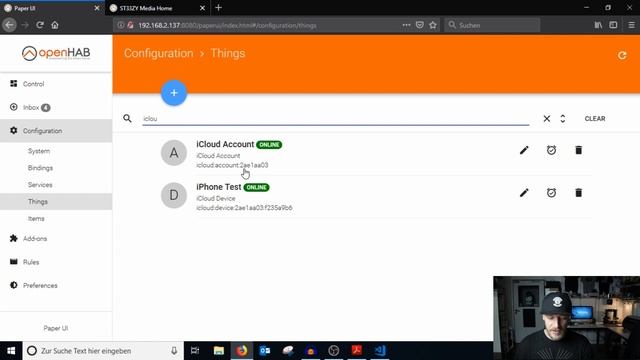Image resolution: width=640 pixels, height=360 pixels.
Task: Clear the search text with X icon
Action: pos(547,118)
